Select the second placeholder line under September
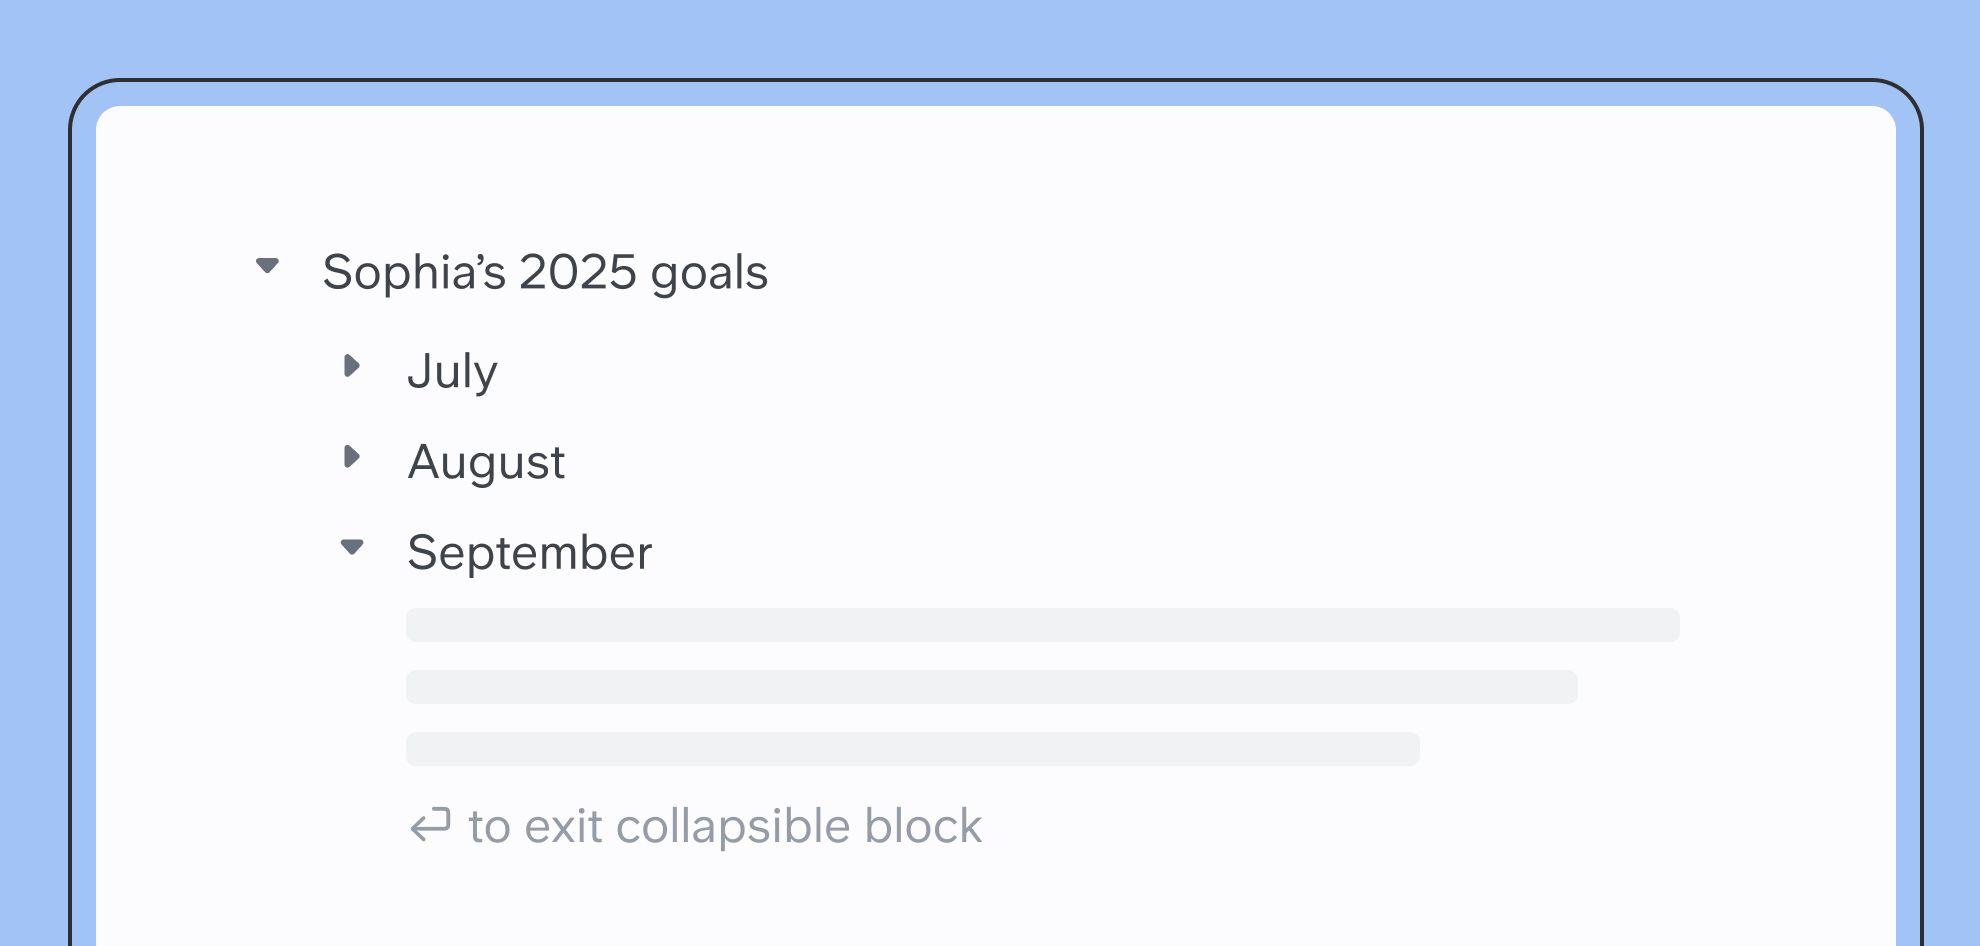This screenshot has width=1980, height=946. pos(991,687)
